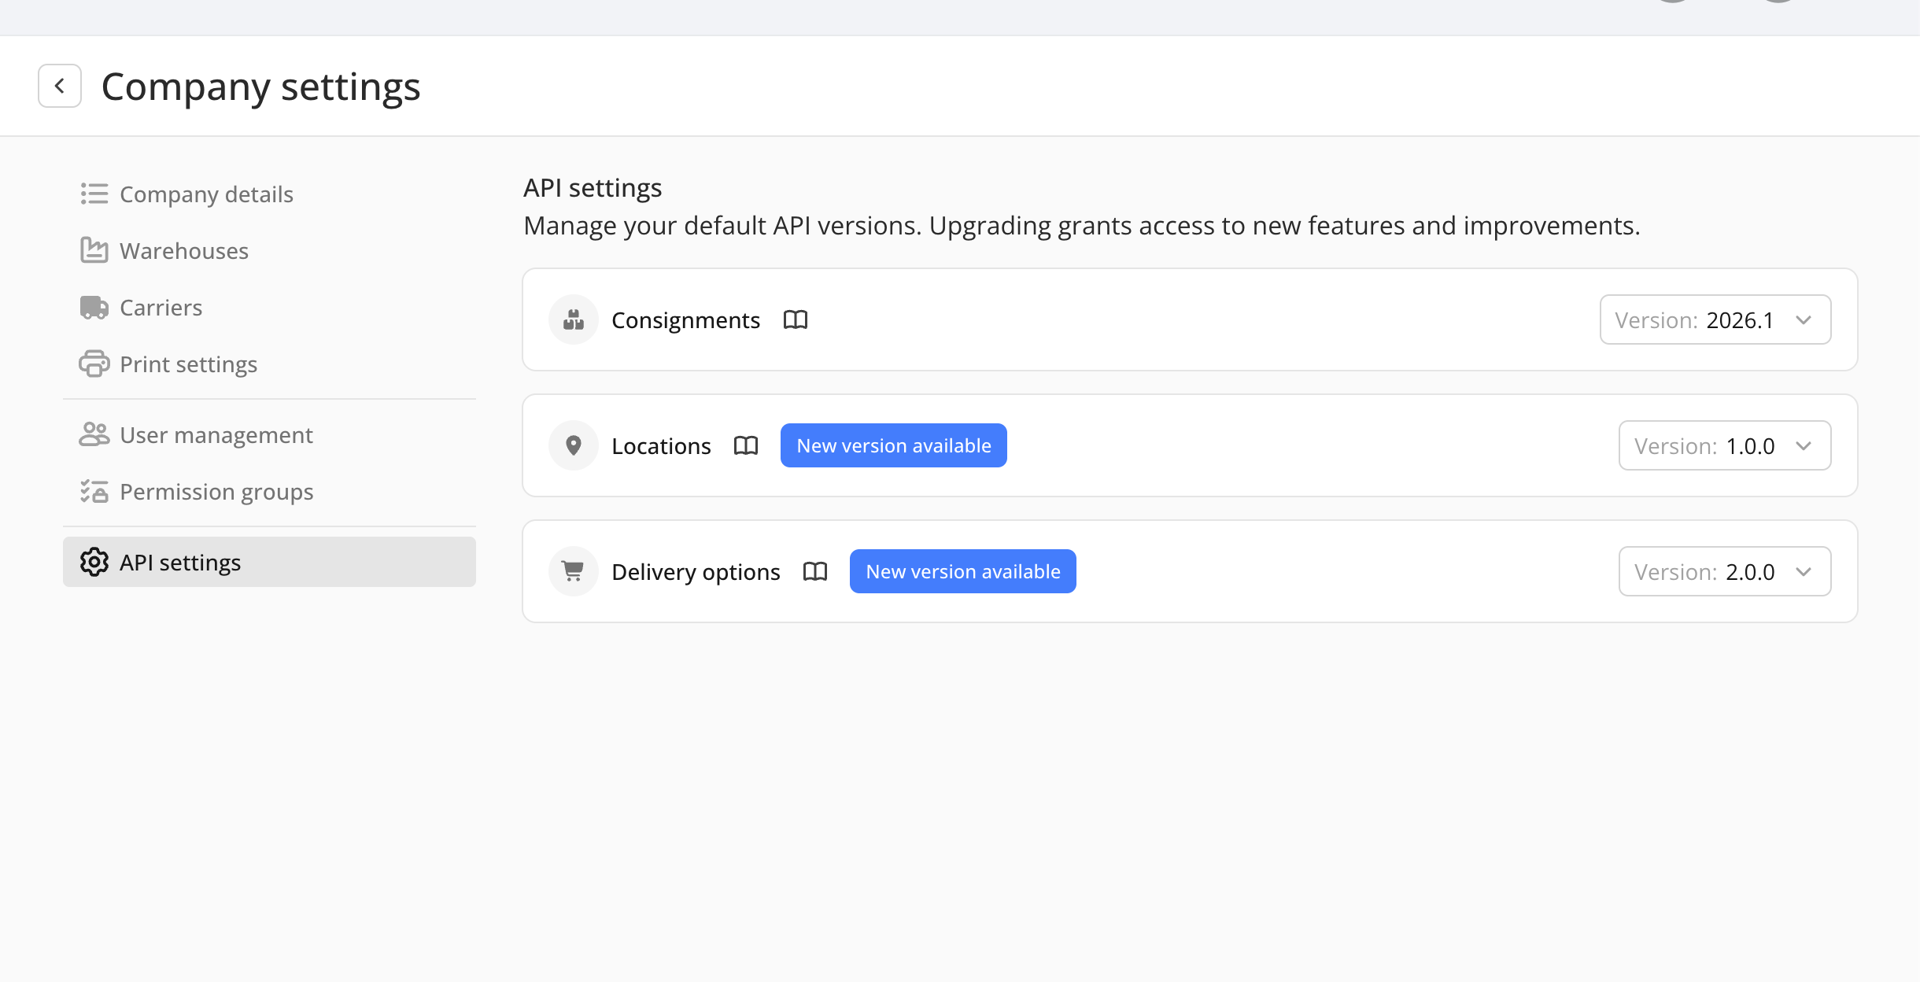Click the Print settings printer icon

[x=94, y=364]
